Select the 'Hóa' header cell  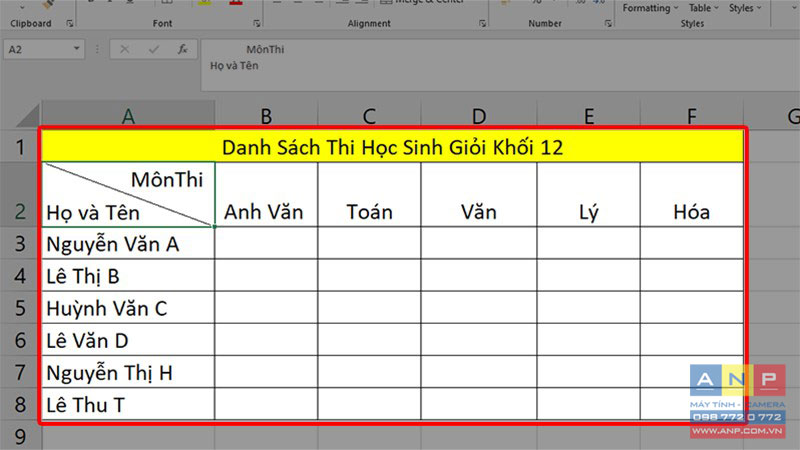point(692,195)
